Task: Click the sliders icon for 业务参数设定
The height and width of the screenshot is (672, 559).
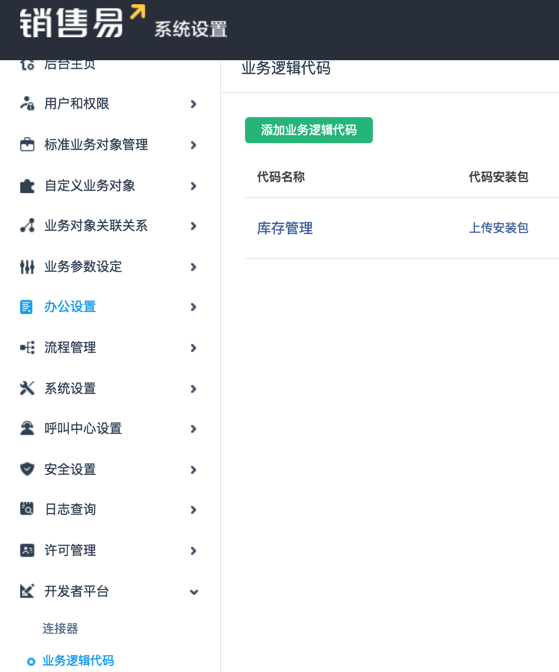Action: 27,267
